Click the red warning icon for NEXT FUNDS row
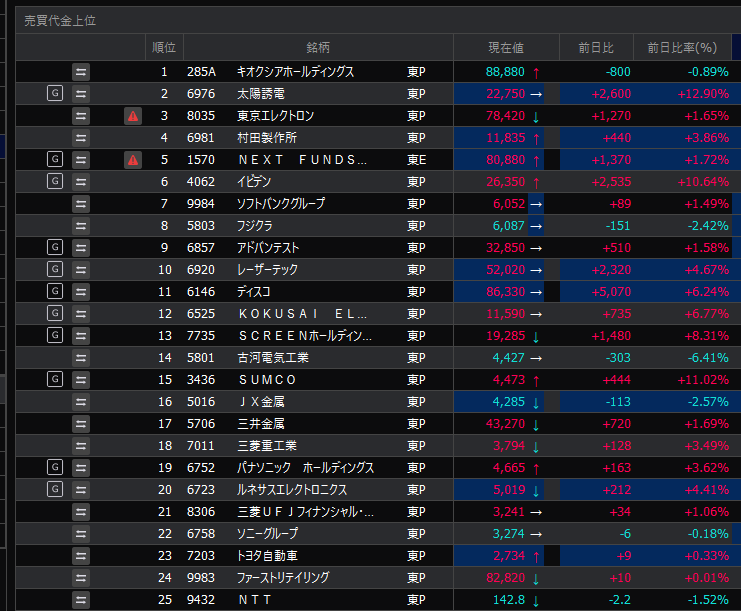741x611 pixels. pos(133,160)
